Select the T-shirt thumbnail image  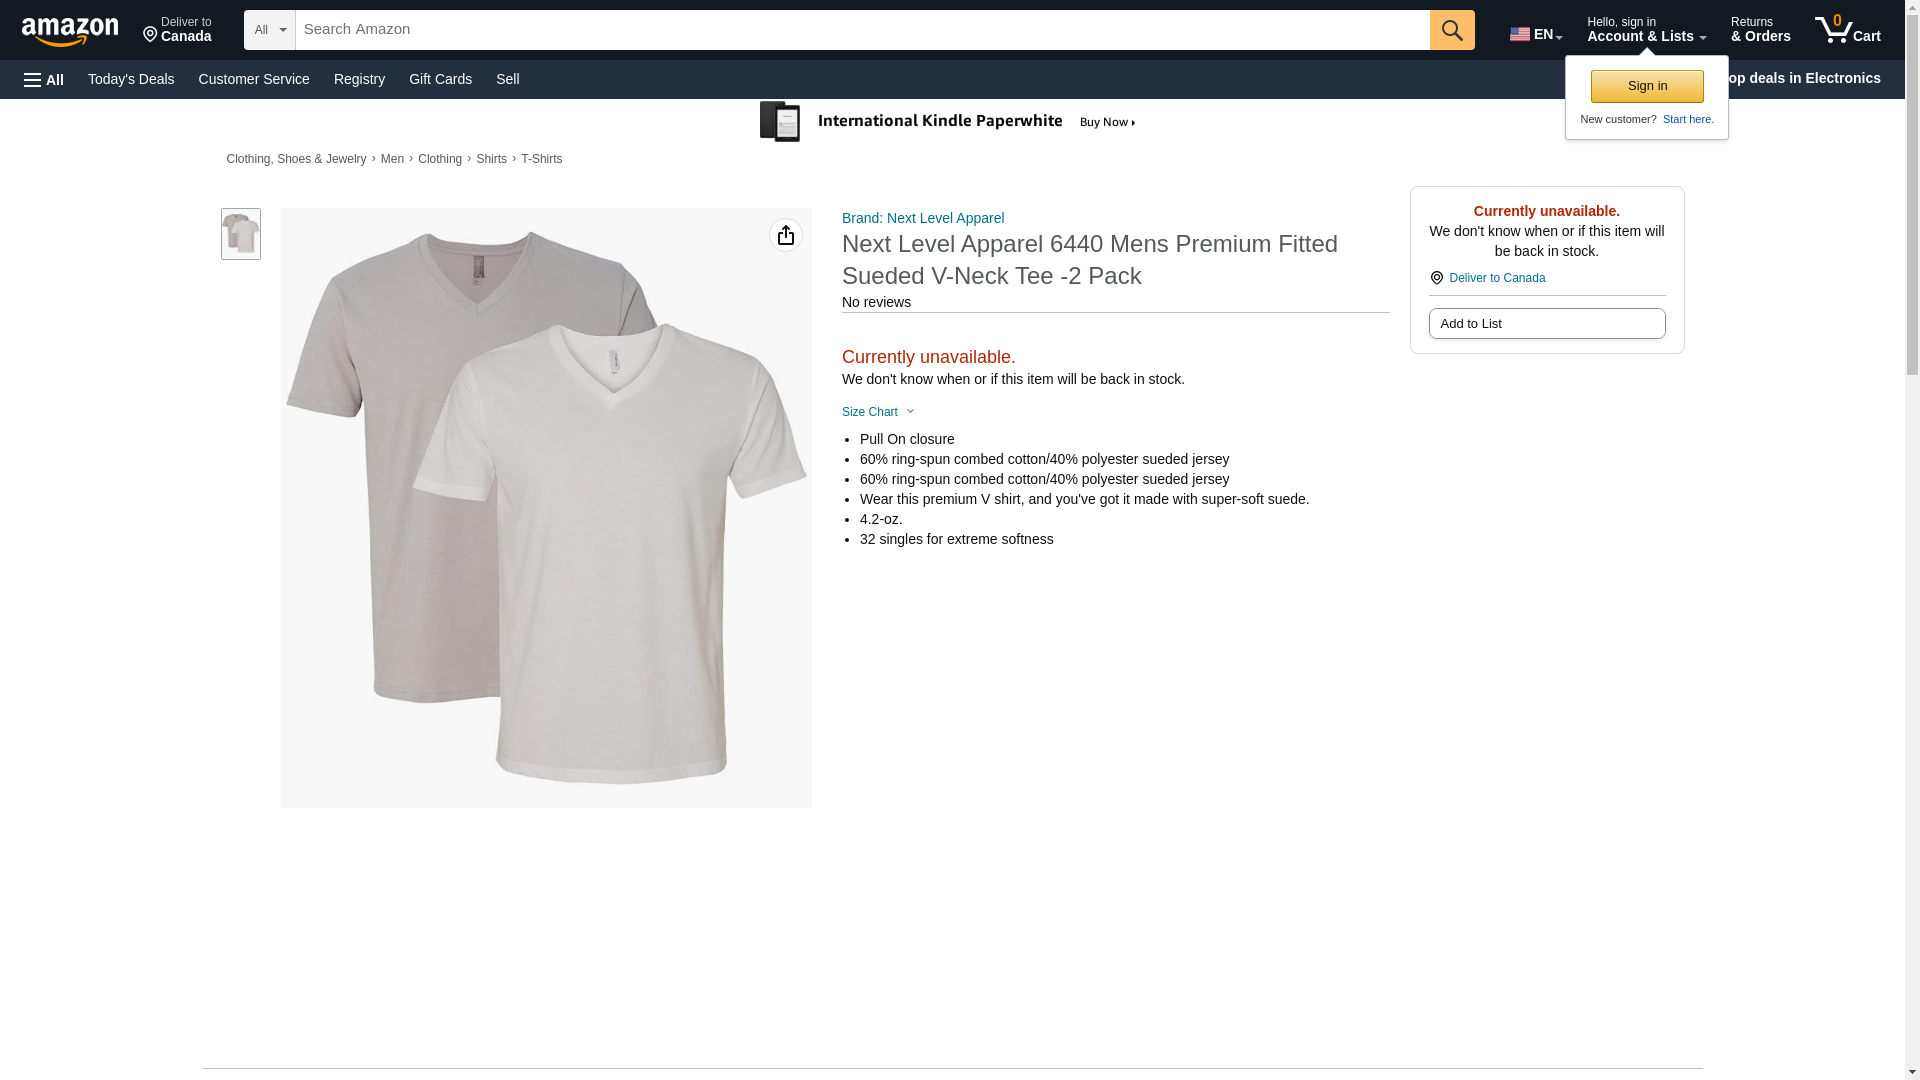click(x=241, y=234)
